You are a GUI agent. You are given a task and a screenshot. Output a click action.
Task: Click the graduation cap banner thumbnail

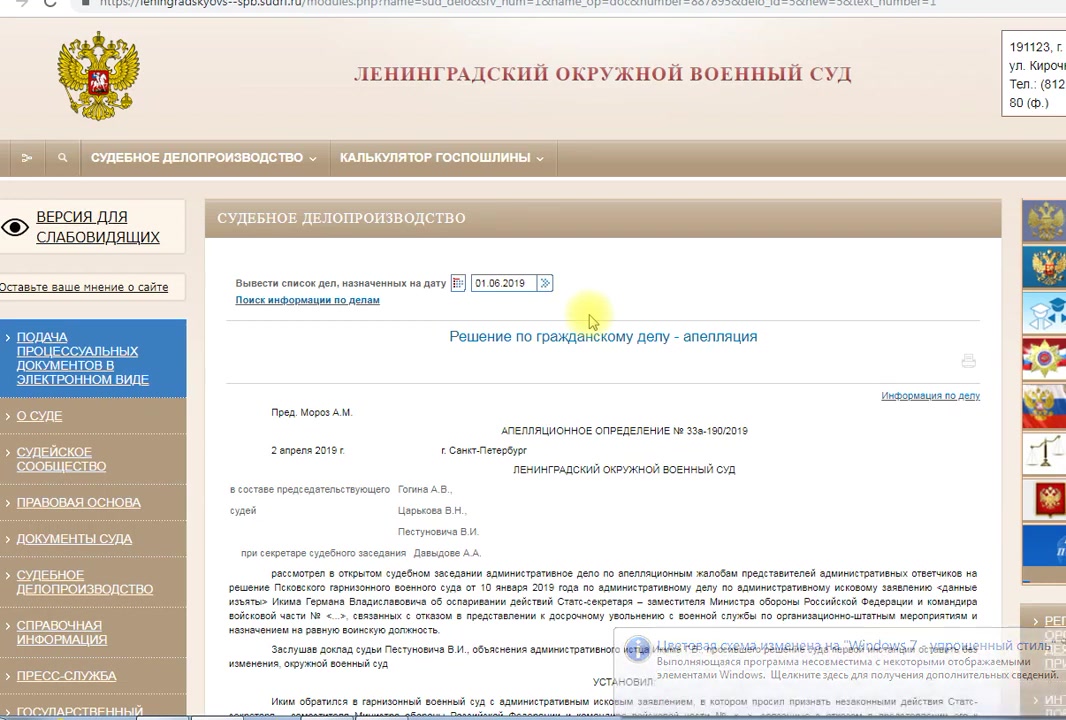1044,312
